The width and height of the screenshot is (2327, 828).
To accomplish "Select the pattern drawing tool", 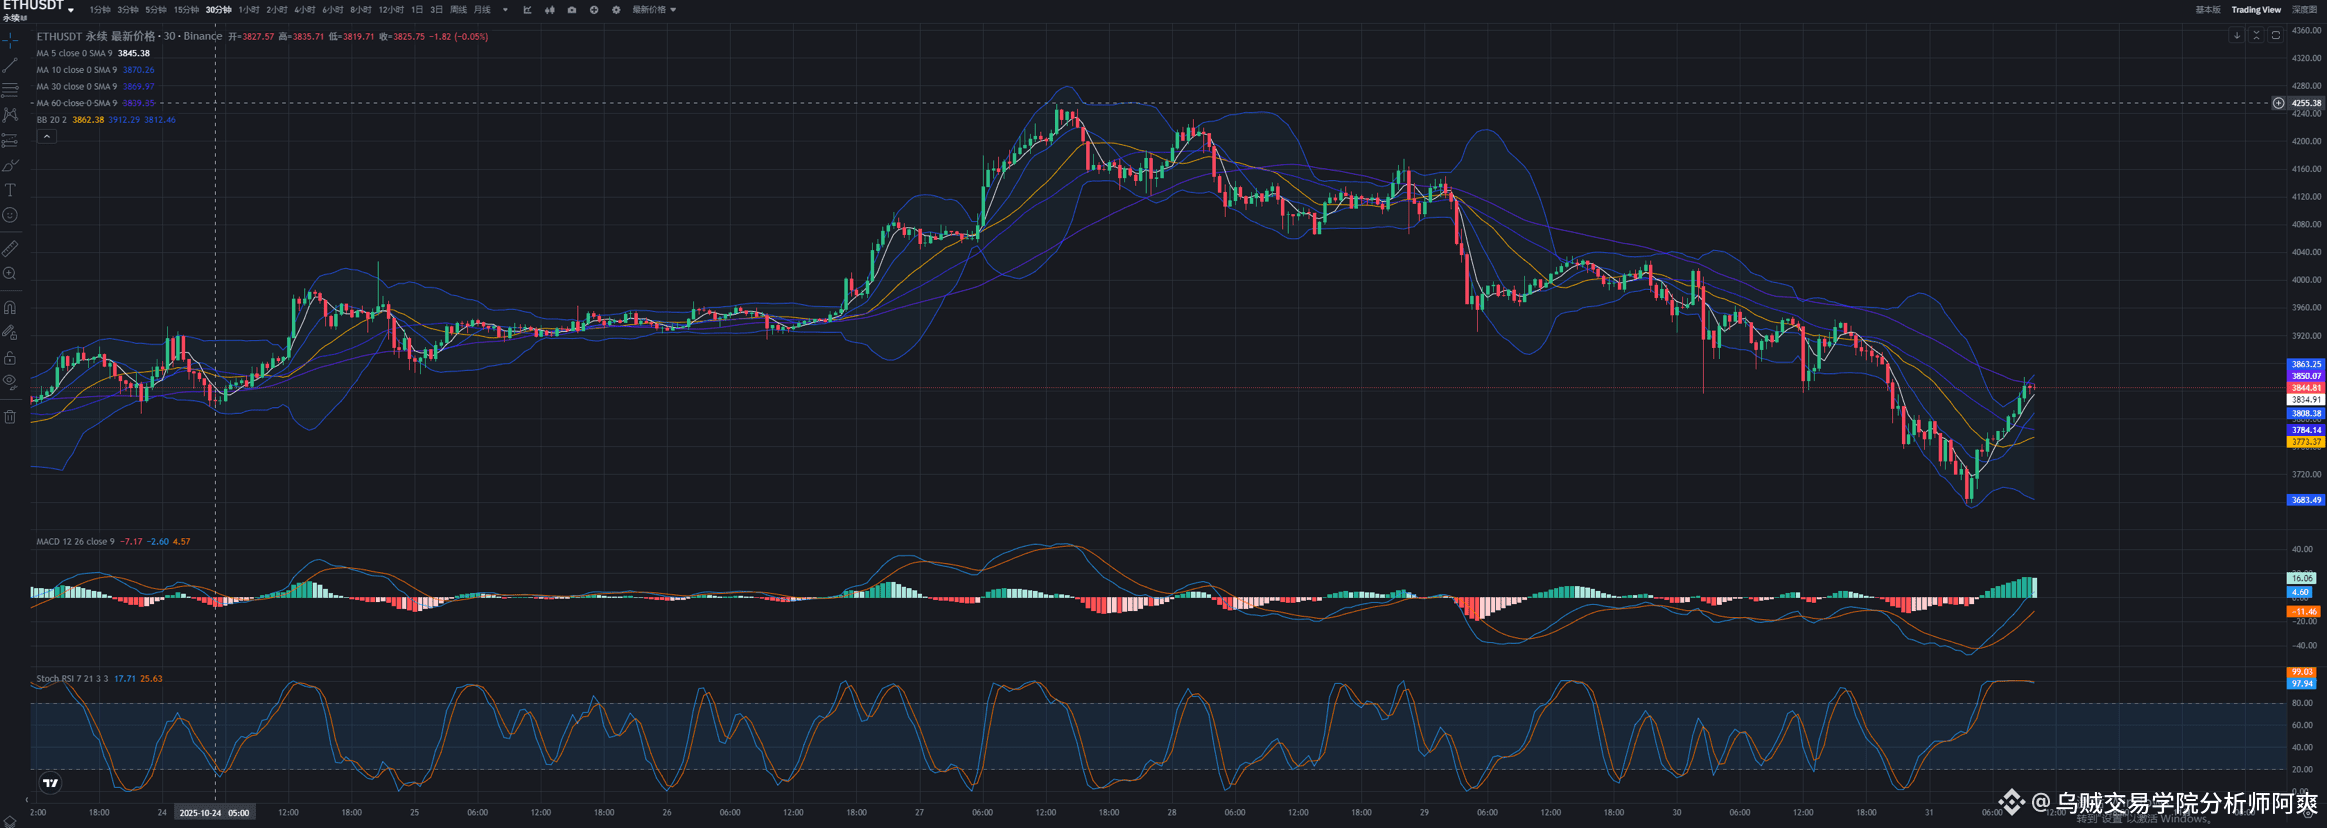I will 10,115.
